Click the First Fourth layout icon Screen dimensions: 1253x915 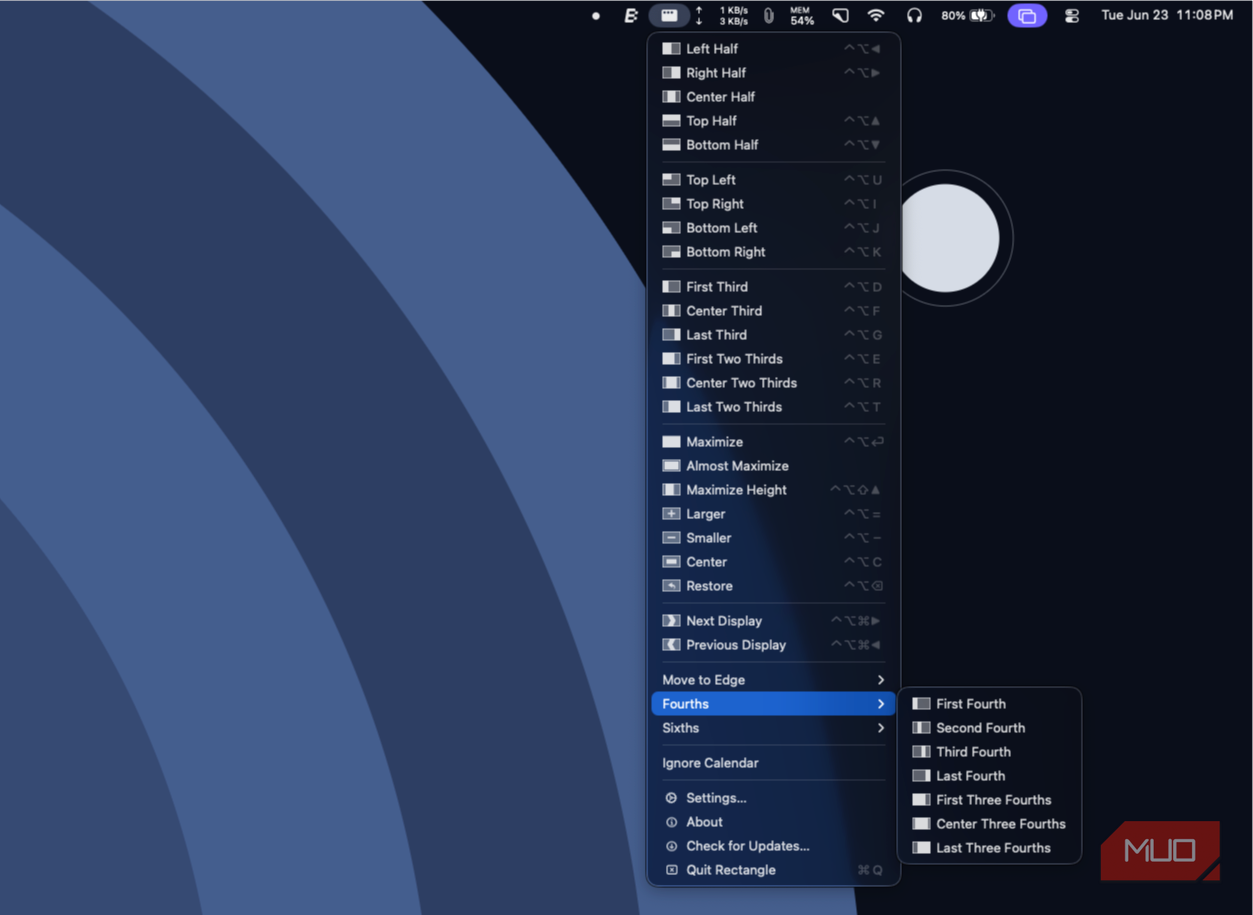921,704
